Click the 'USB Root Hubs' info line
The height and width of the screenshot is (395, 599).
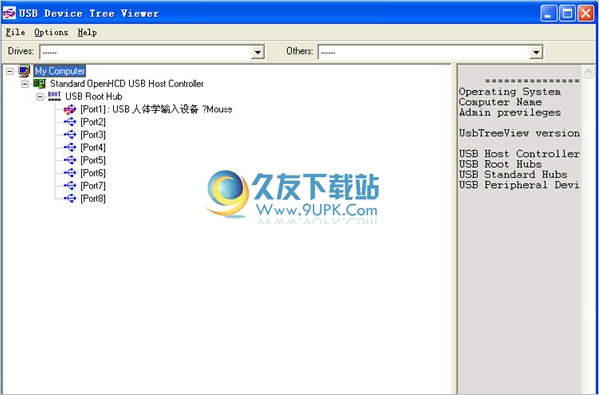click(x=500, y=164)
